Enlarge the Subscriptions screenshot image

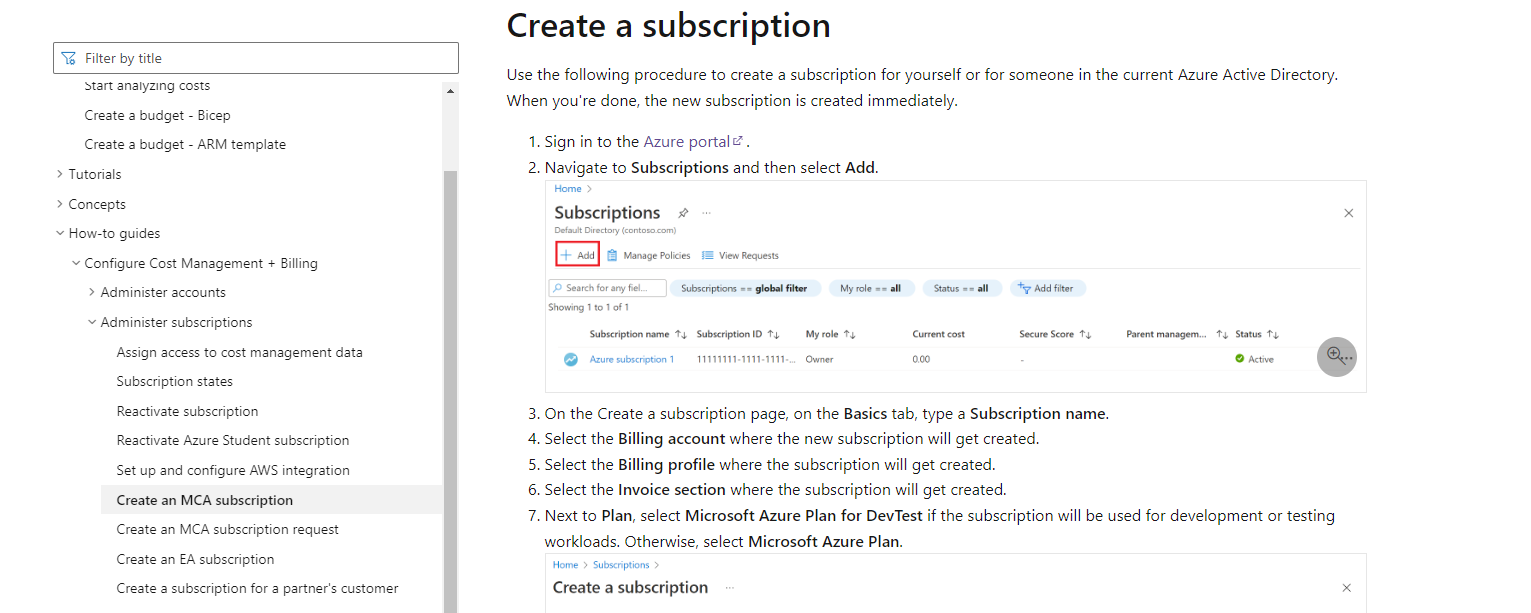coord(956,286)
